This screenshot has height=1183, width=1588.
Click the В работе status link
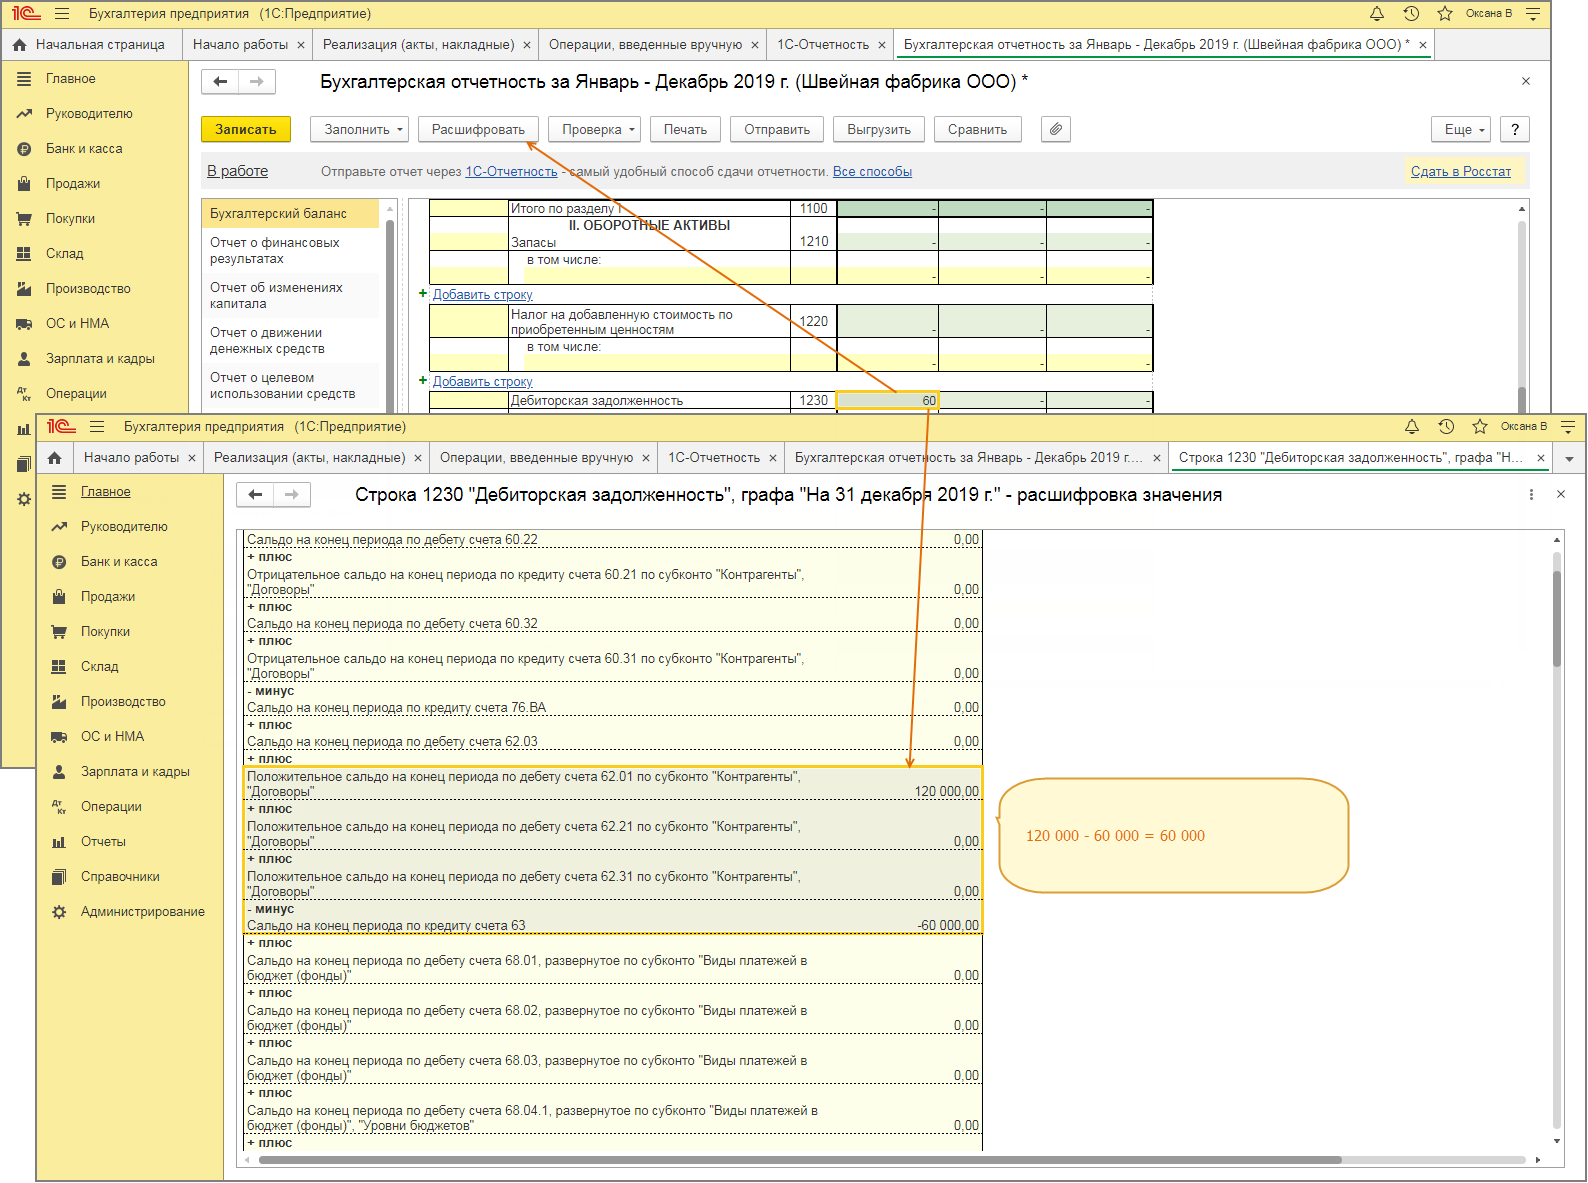pyautogui.click(x=237, y=171)
